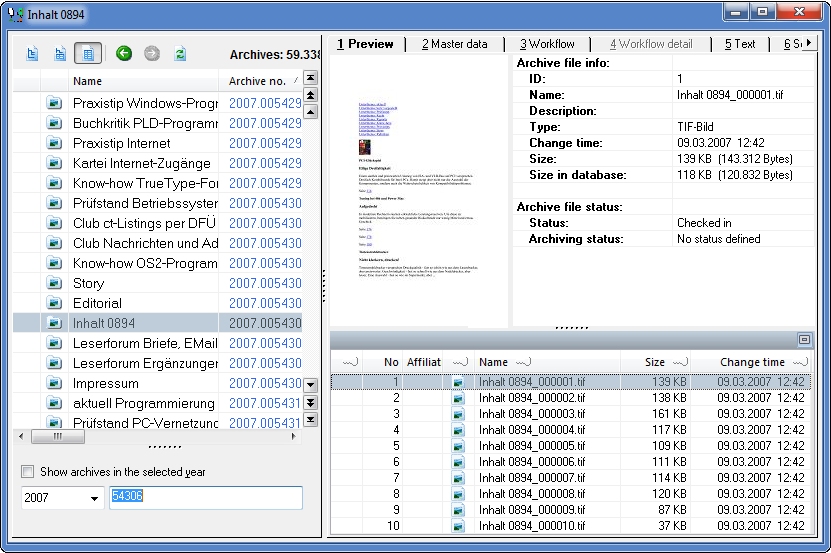Click the gray forward arrow icon

152,54
